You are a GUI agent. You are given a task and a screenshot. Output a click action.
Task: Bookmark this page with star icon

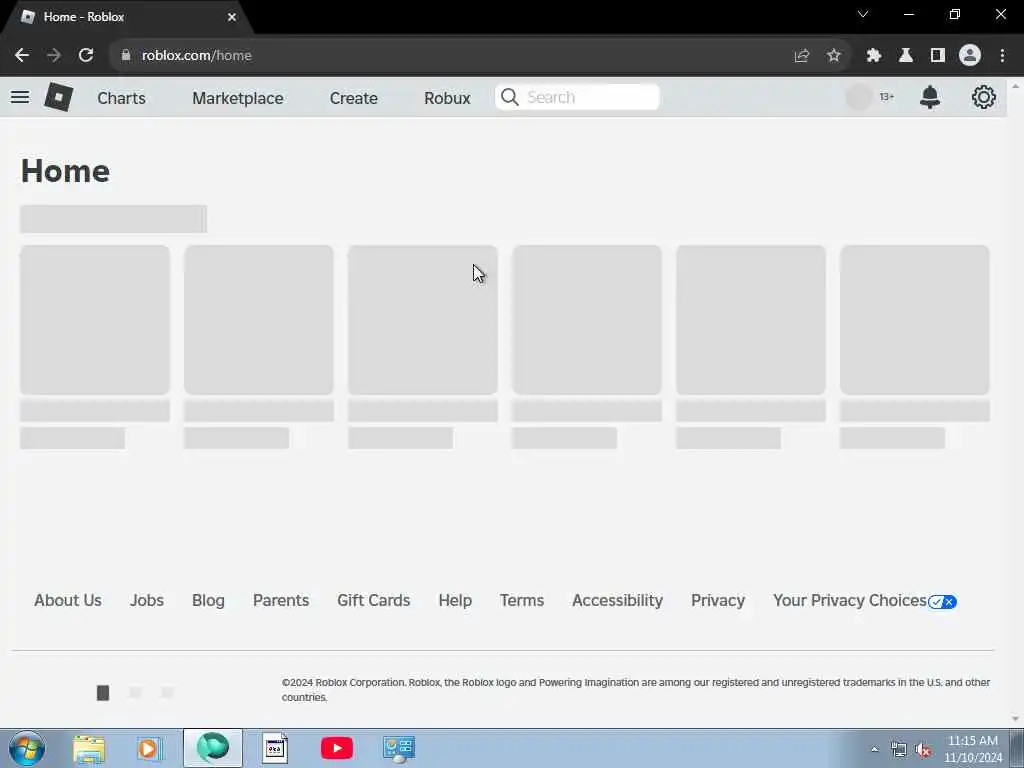click(834, 56)
